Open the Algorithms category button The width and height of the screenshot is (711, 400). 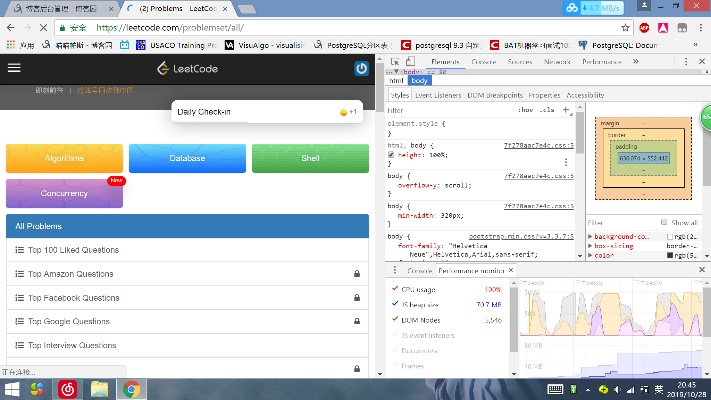64,158
